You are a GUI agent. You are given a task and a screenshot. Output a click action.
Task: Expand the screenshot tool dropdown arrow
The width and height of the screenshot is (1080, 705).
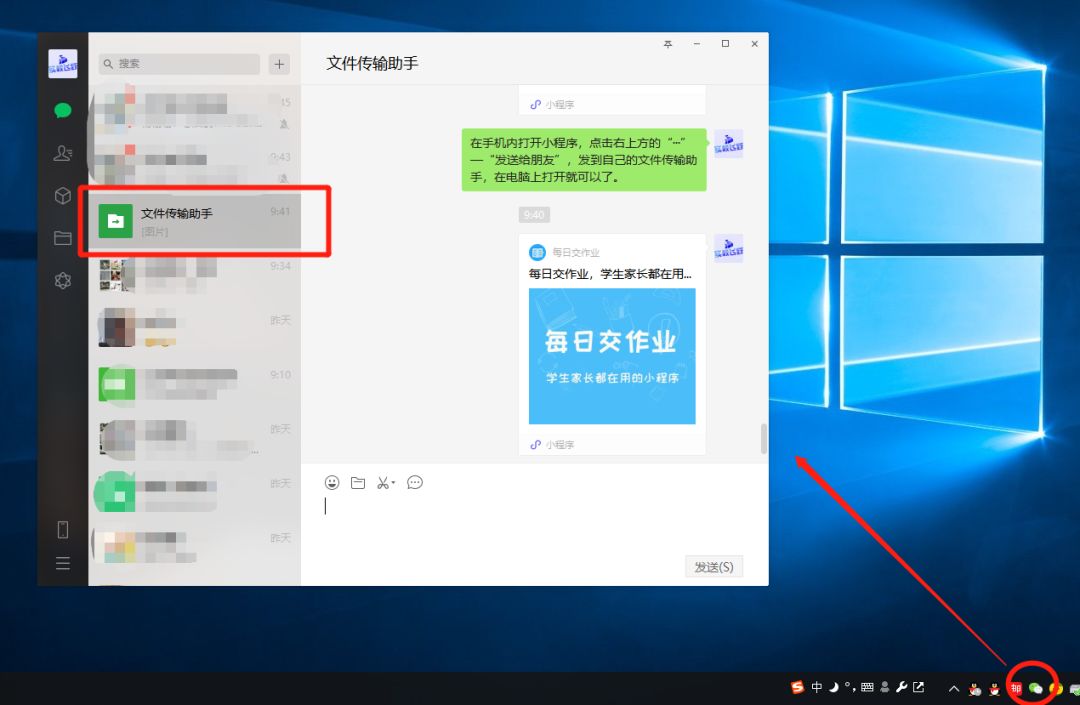pos(394,482)
